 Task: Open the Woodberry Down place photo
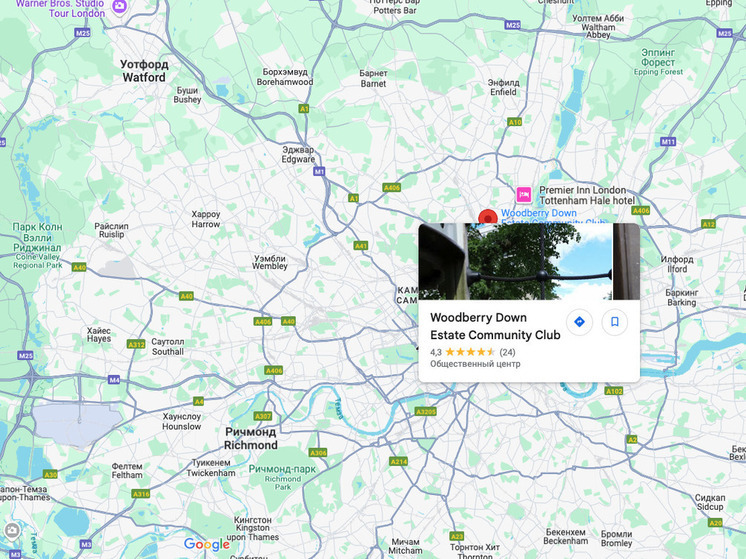click(529, 261)
